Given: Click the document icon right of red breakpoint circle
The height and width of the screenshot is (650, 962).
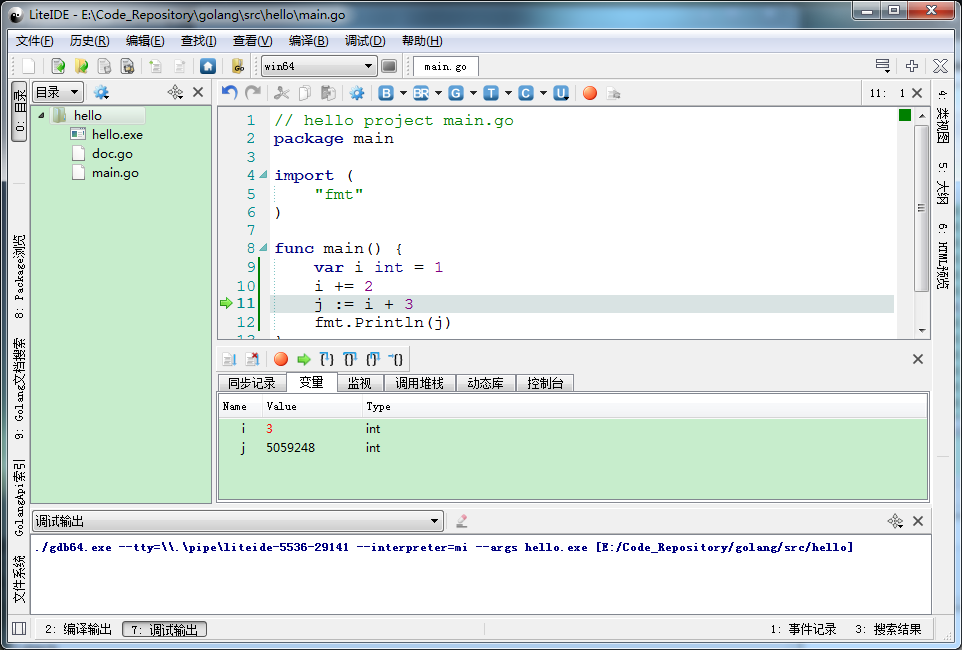Looking at the screenshot, I should [x=613, y=93].
